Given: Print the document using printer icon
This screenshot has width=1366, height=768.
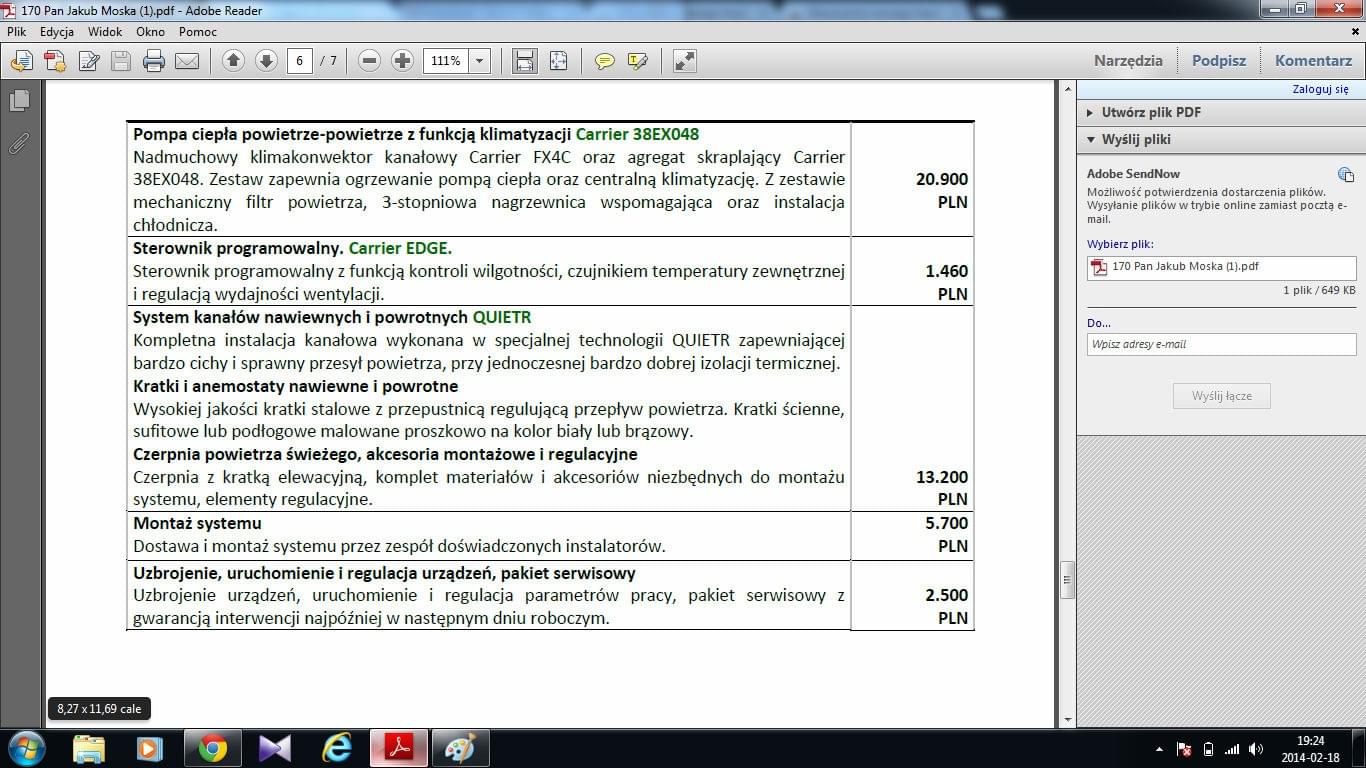Looking at the screenshot, I should tap(154, 61).
